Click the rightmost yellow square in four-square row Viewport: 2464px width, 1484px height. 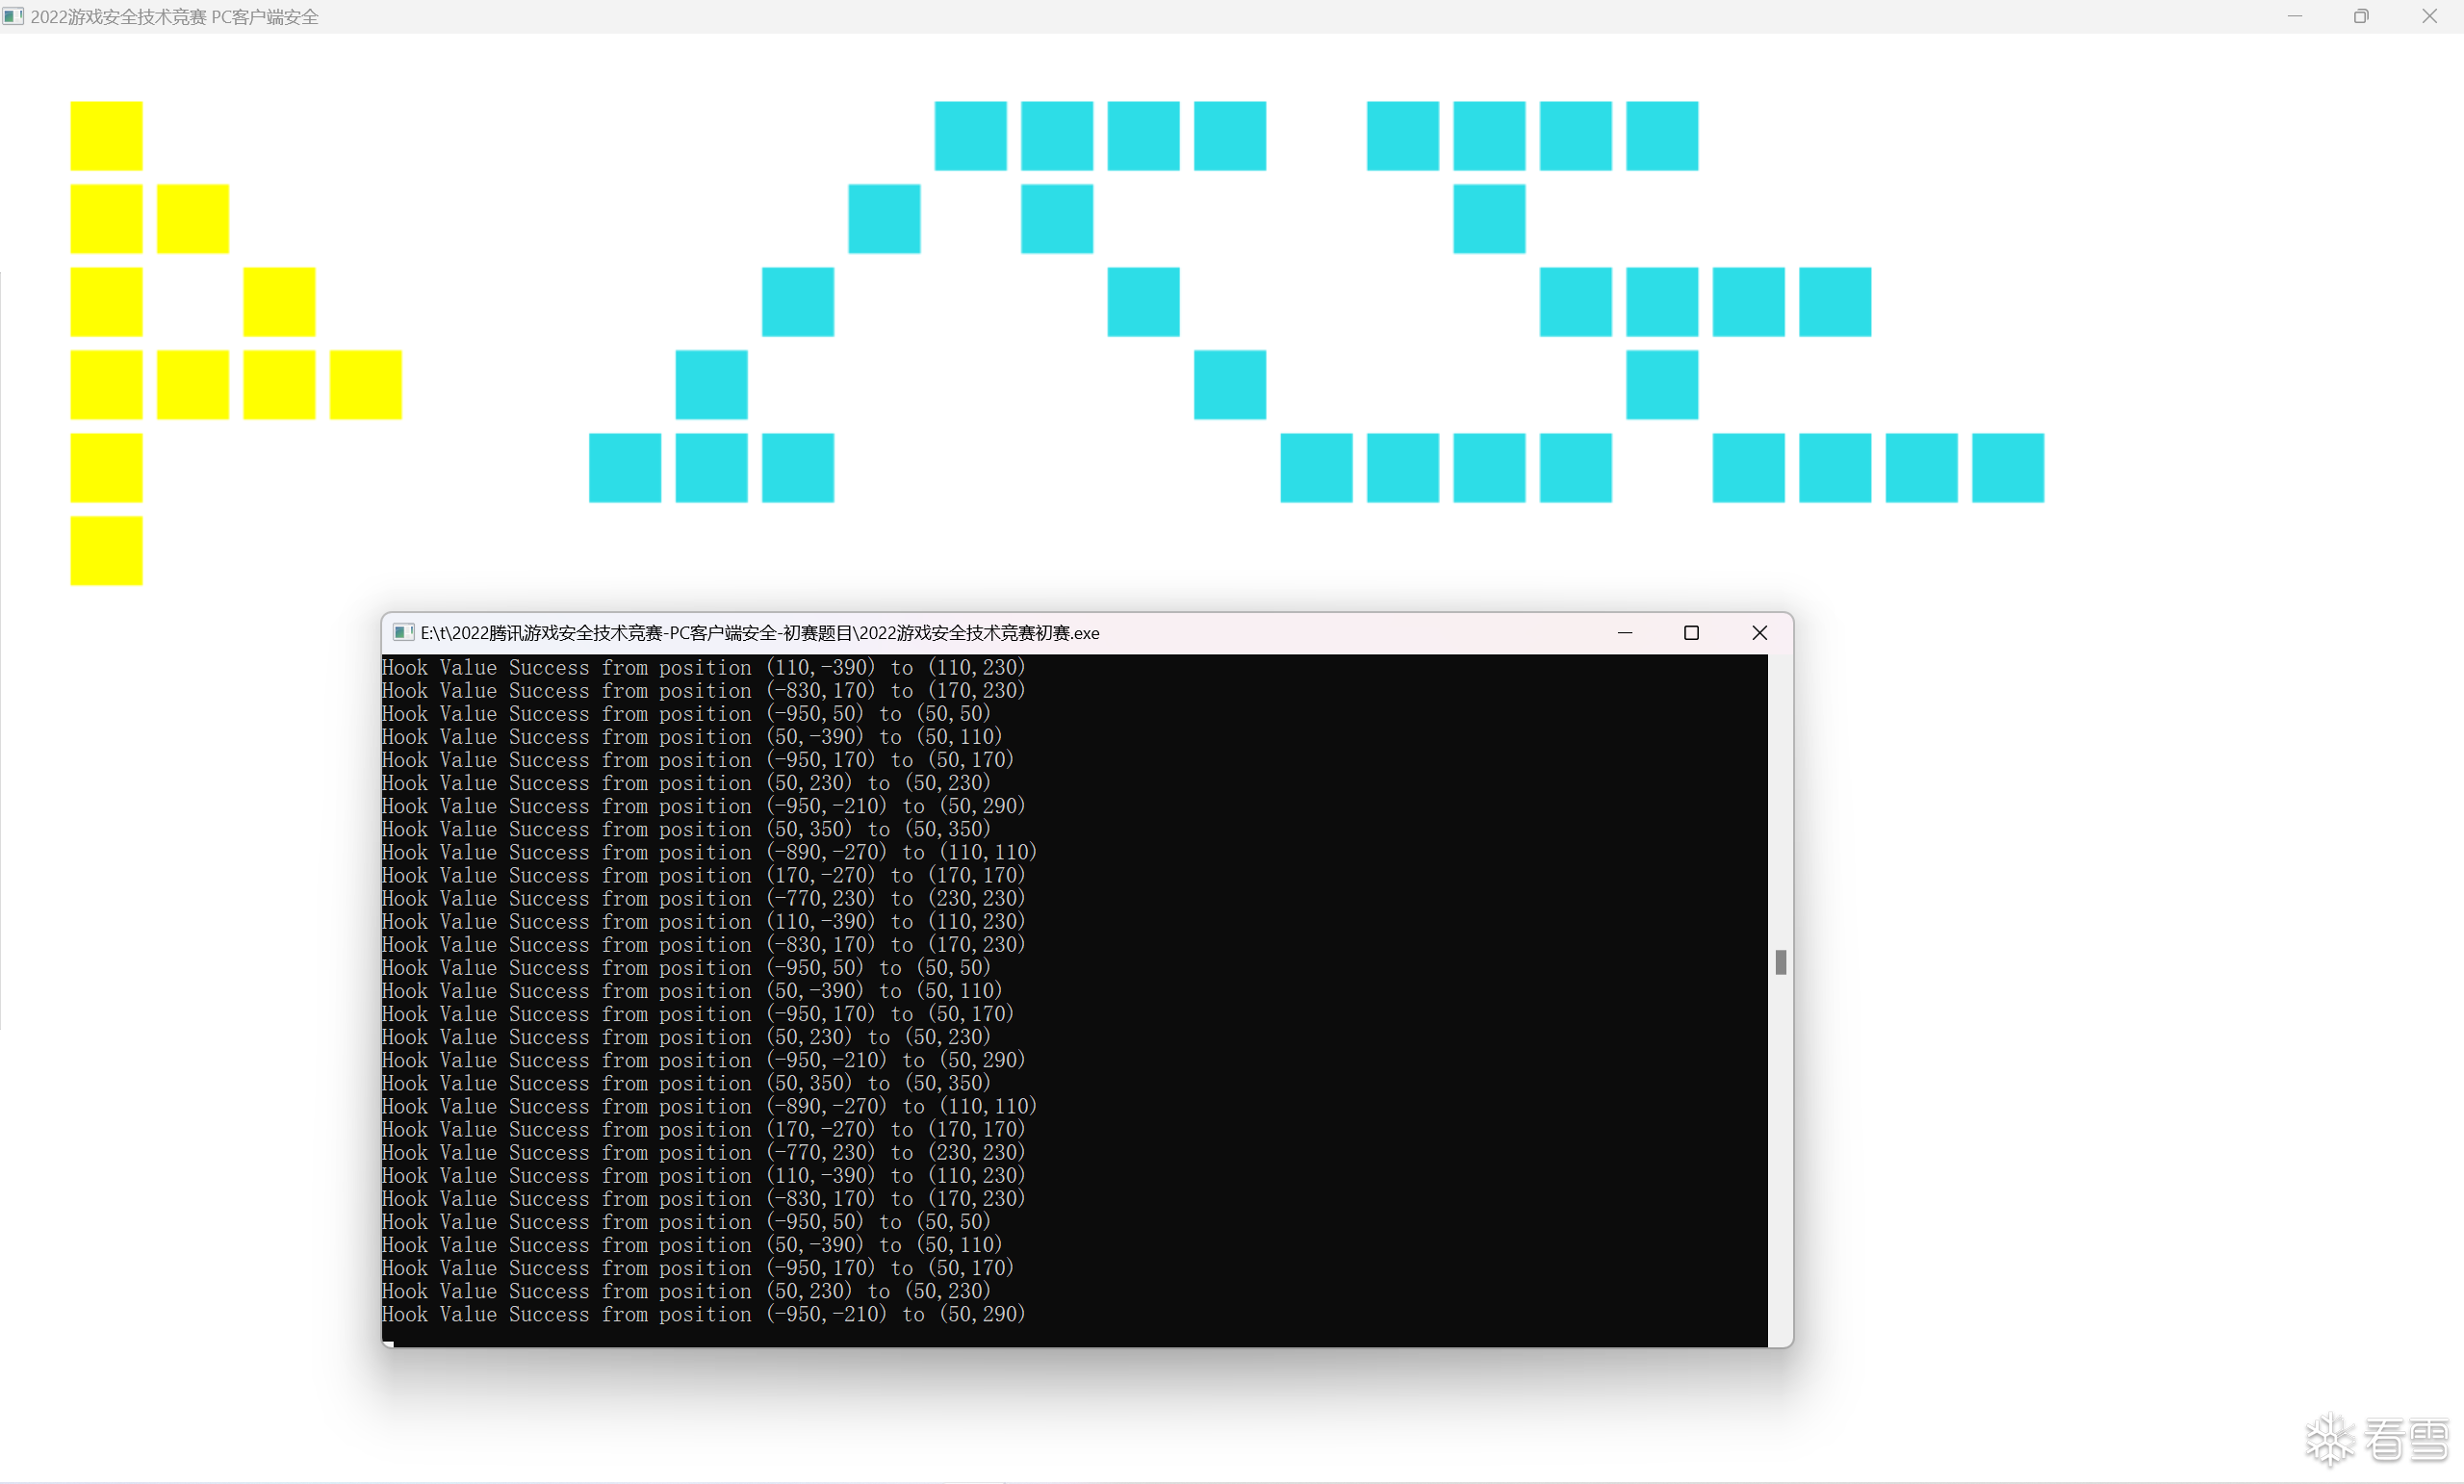366,385
